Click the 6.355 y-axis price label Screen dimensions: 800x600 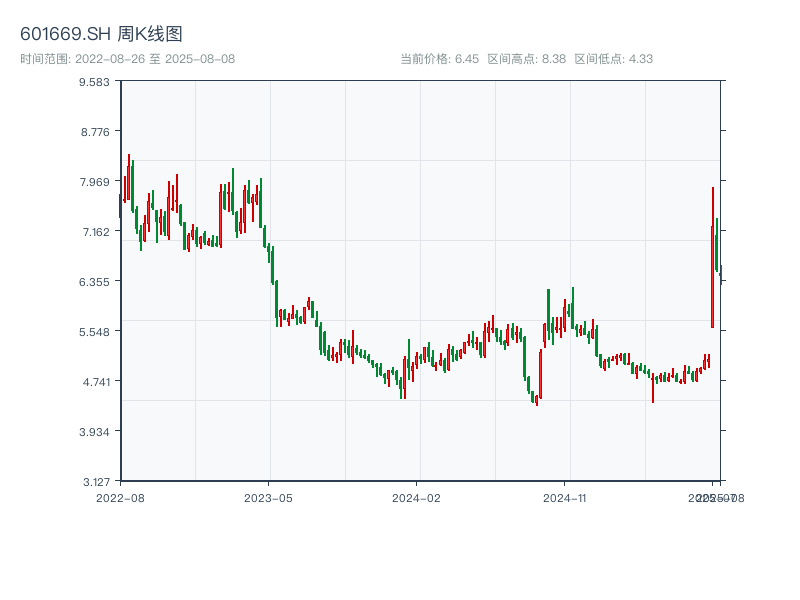[94, 282]
